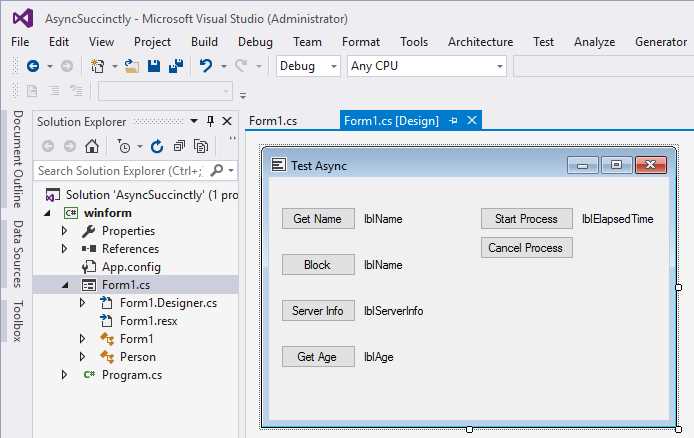Viewport: 694px width, 438px height.
Task: Select the Server Info button
Action: pos(318,311)
